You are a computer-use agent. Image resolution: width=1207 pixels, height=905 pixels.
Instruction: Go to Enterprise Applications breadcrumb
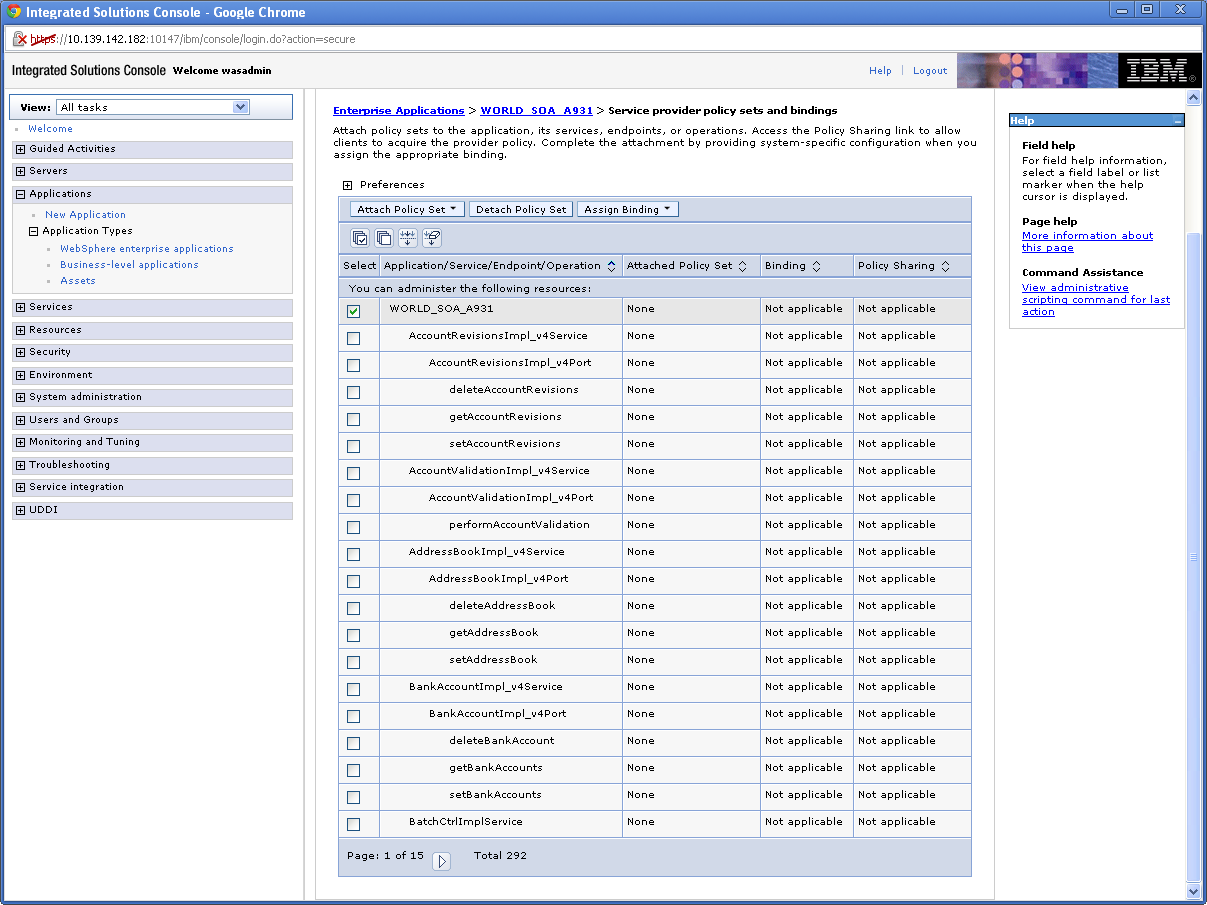pyautogui.click(x=398, y=111)
